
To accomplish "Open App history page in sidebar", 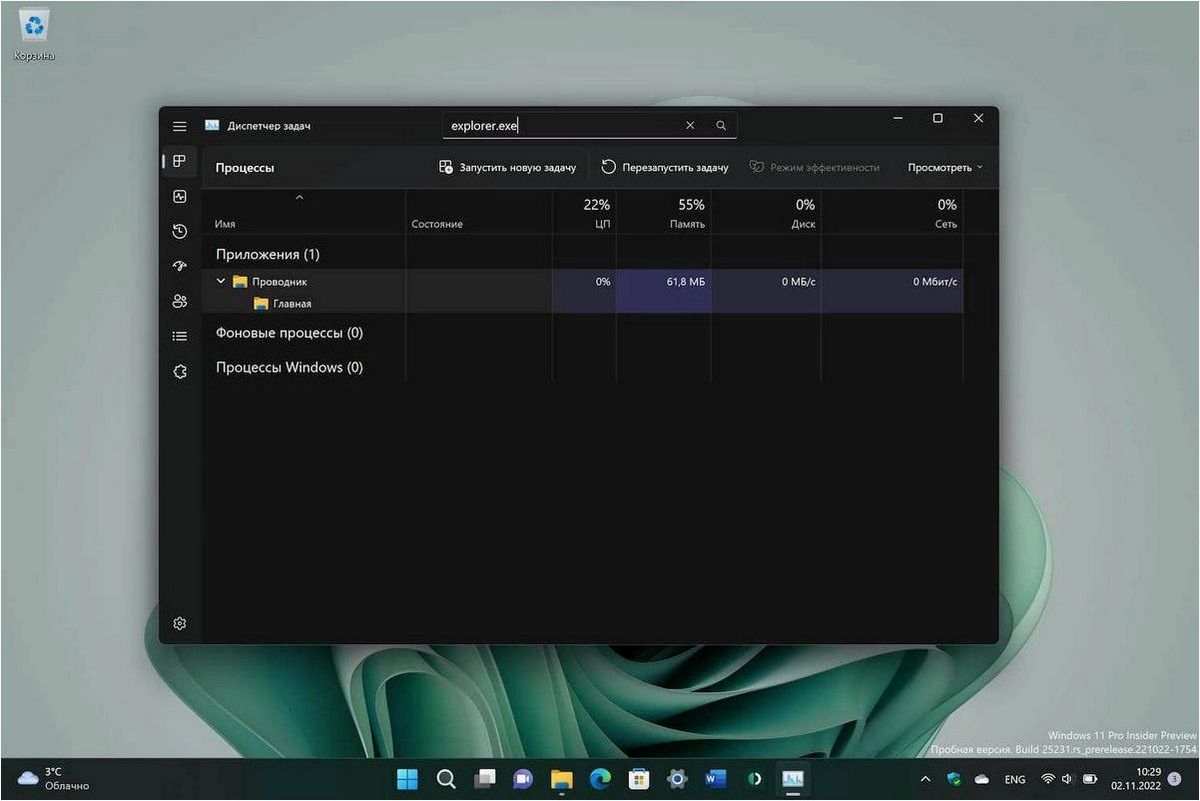I will click(x=180, y=231).
